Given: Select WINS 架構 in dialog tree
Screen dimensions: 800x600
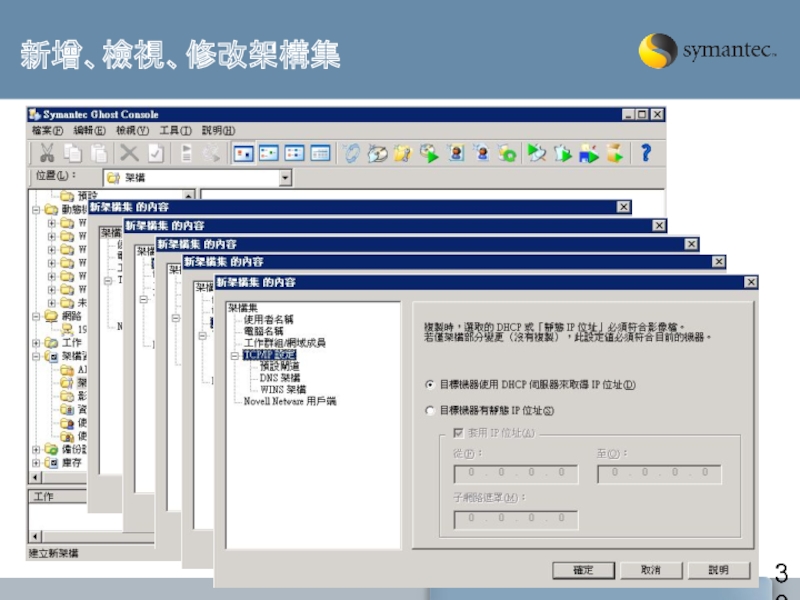Looking at the screenshot, I should pos(283,390).
